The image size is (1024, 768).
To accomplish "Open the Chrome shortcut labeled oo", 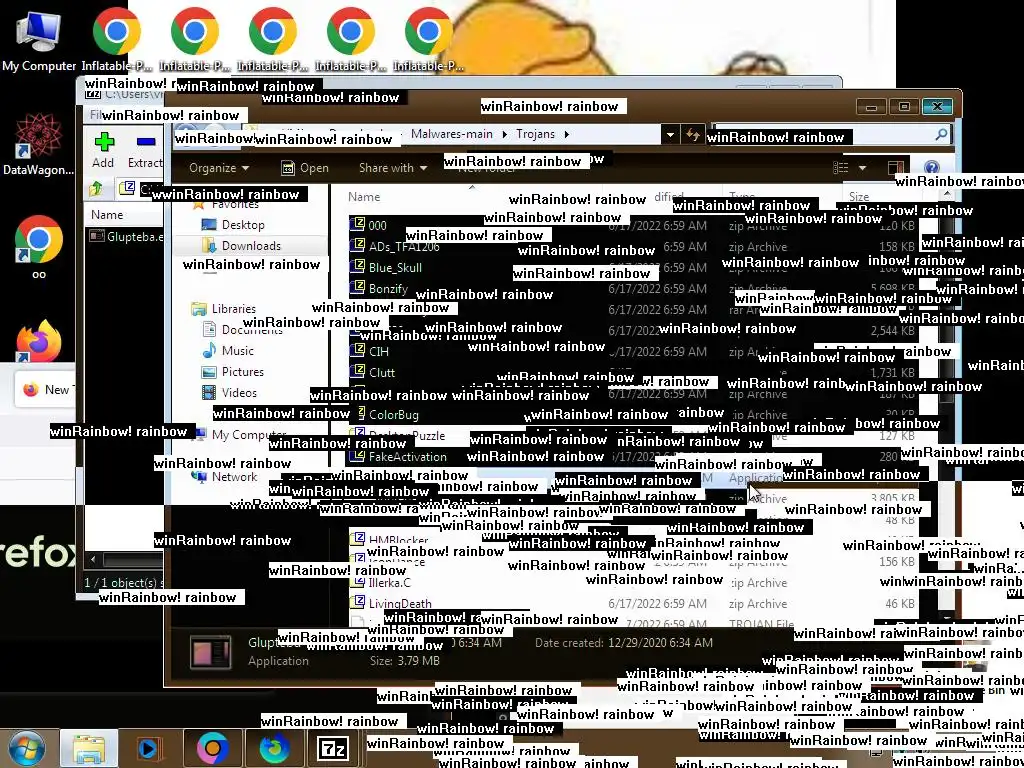I will click(39, 247).
